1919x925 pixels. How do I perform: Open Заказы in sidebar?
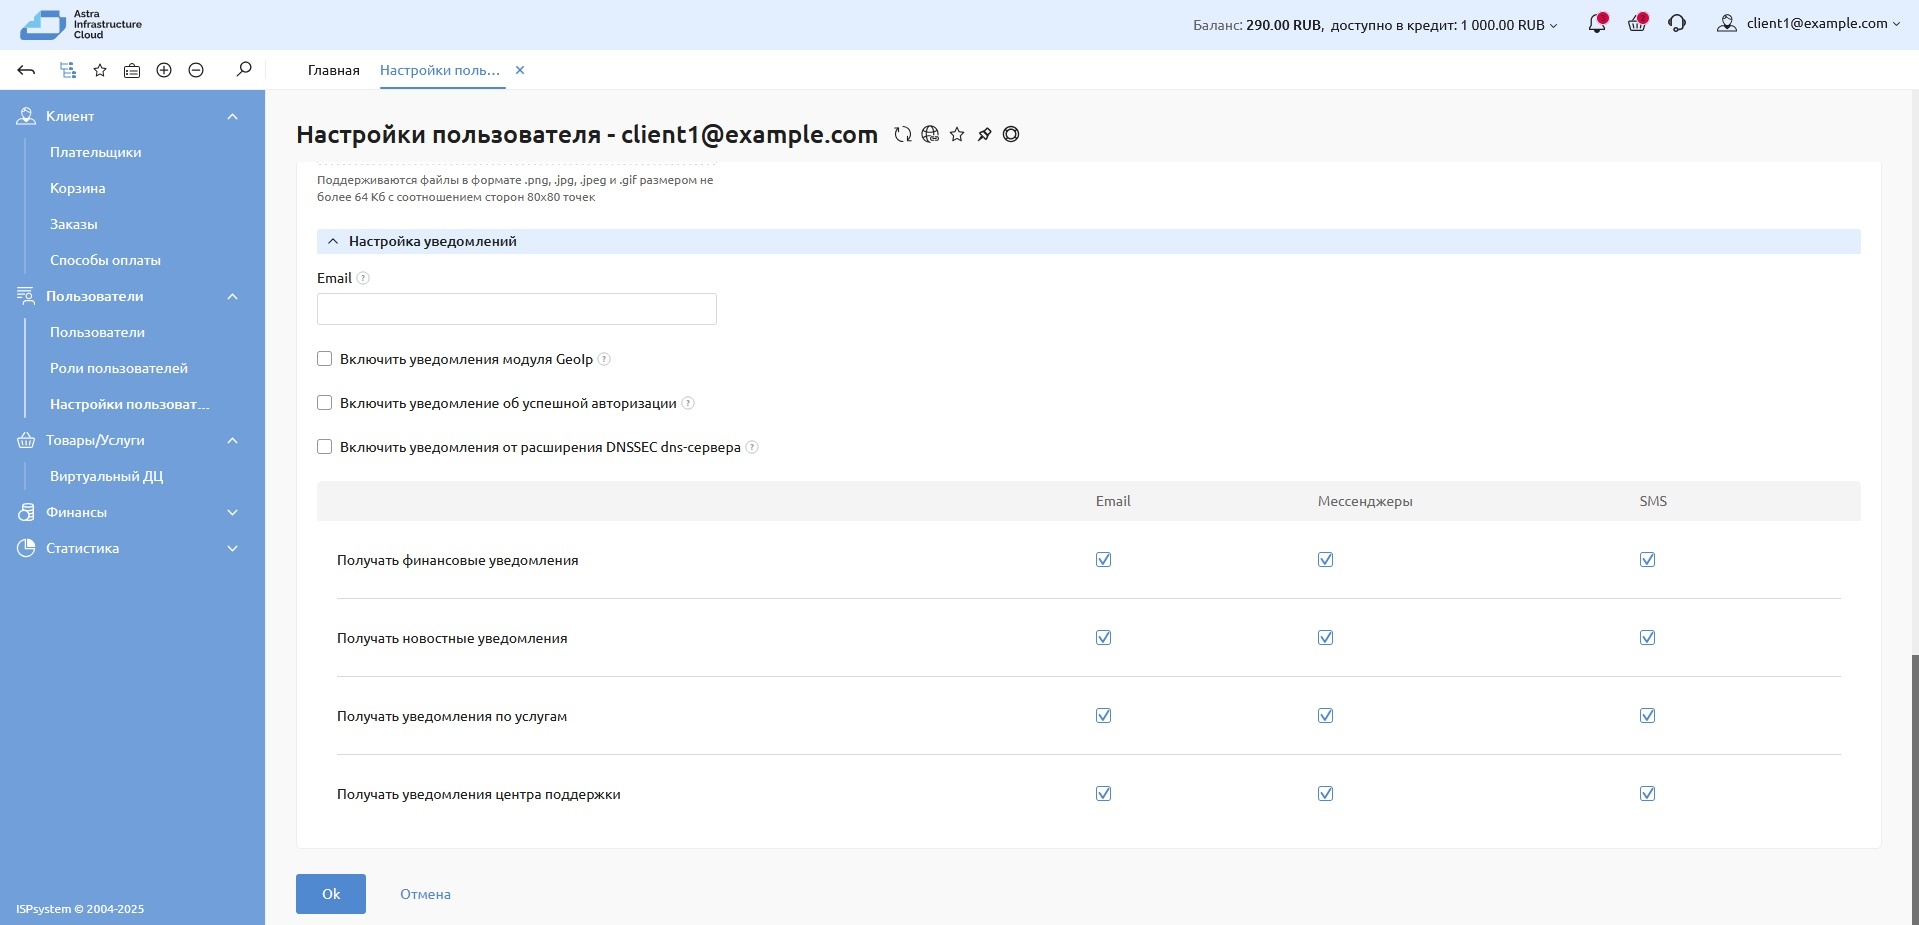point(74,224)
